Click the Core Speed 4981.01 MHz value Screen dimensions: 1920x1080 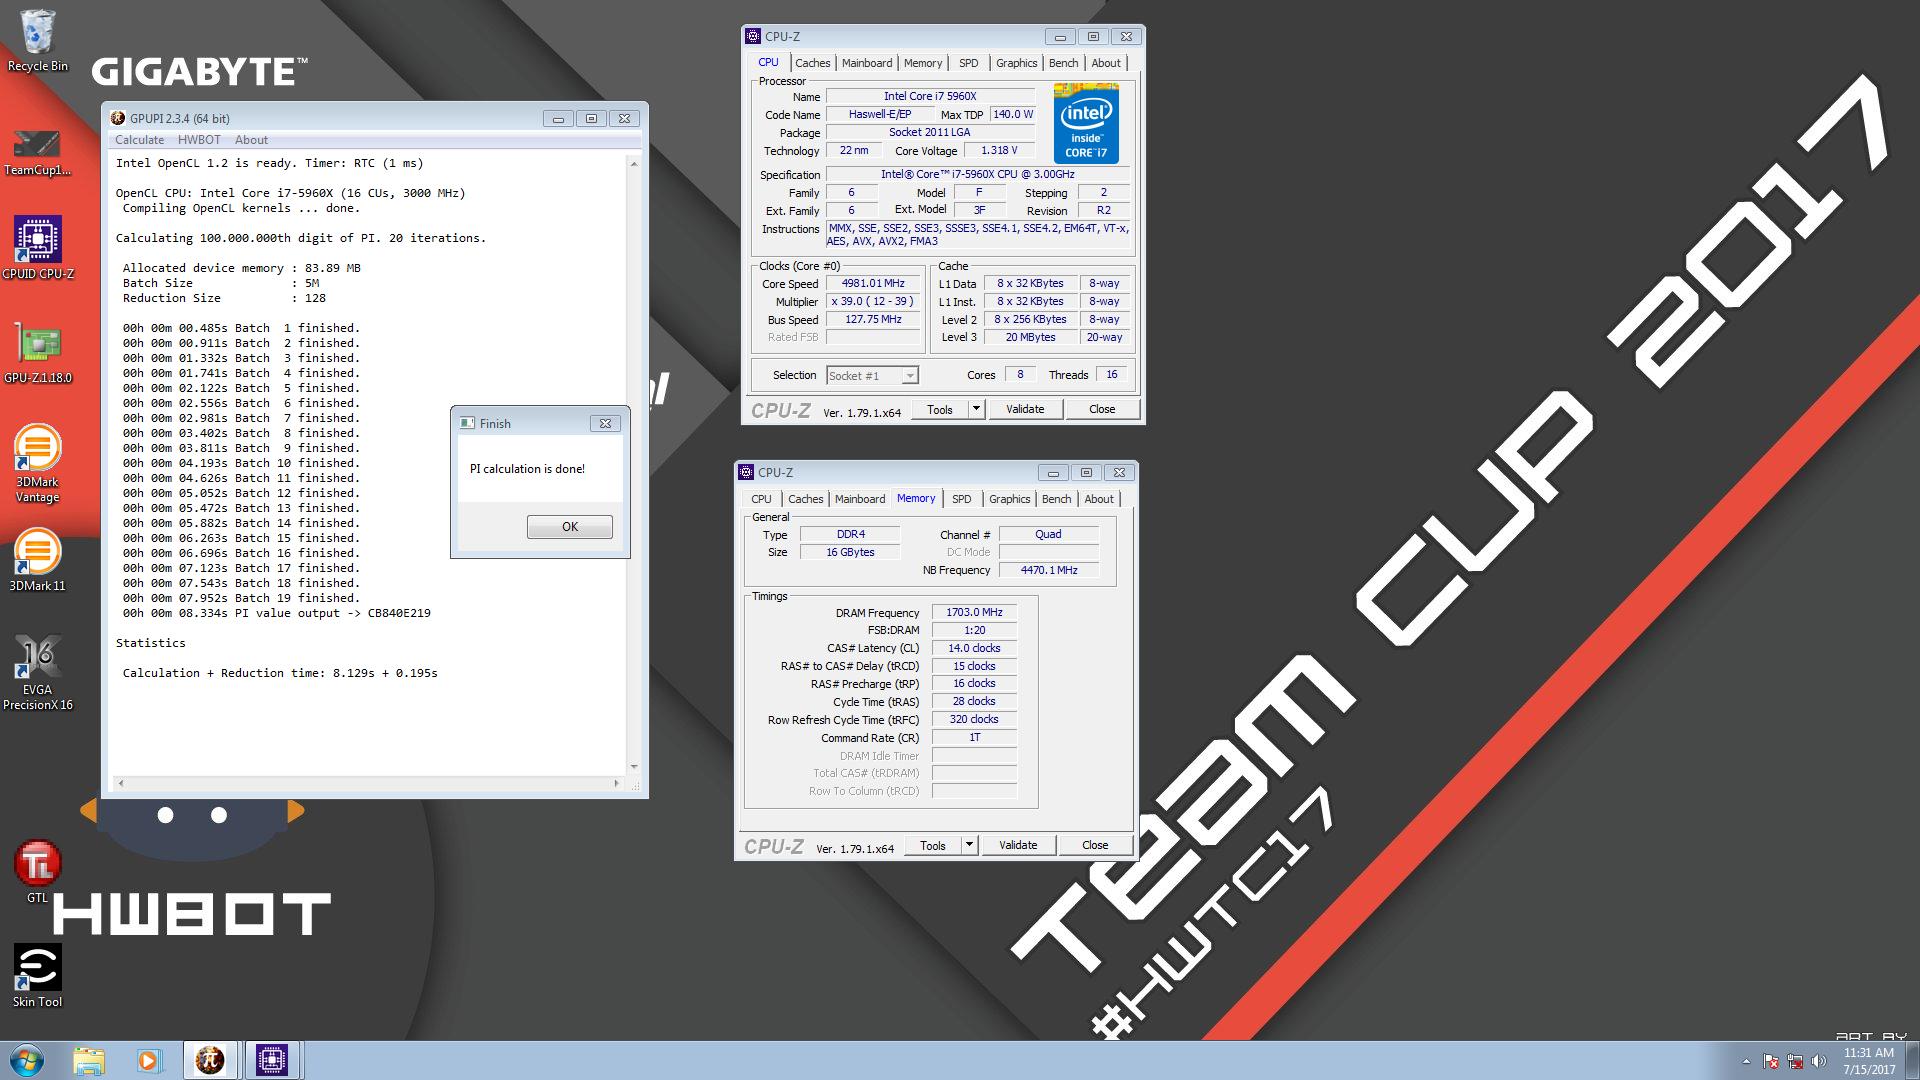pos(873,284)
